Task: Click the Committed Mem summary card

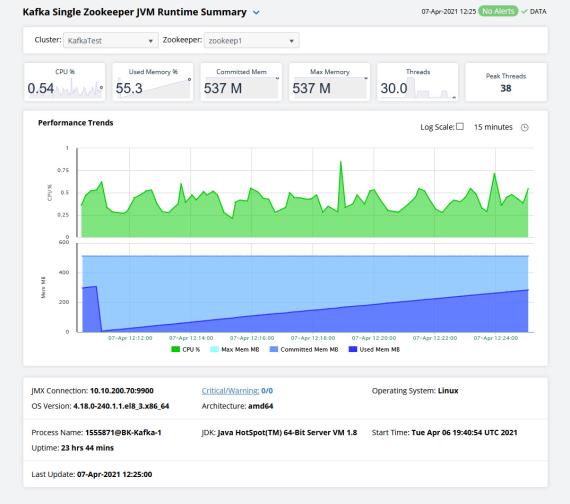Action: click(x=241, y=82)
